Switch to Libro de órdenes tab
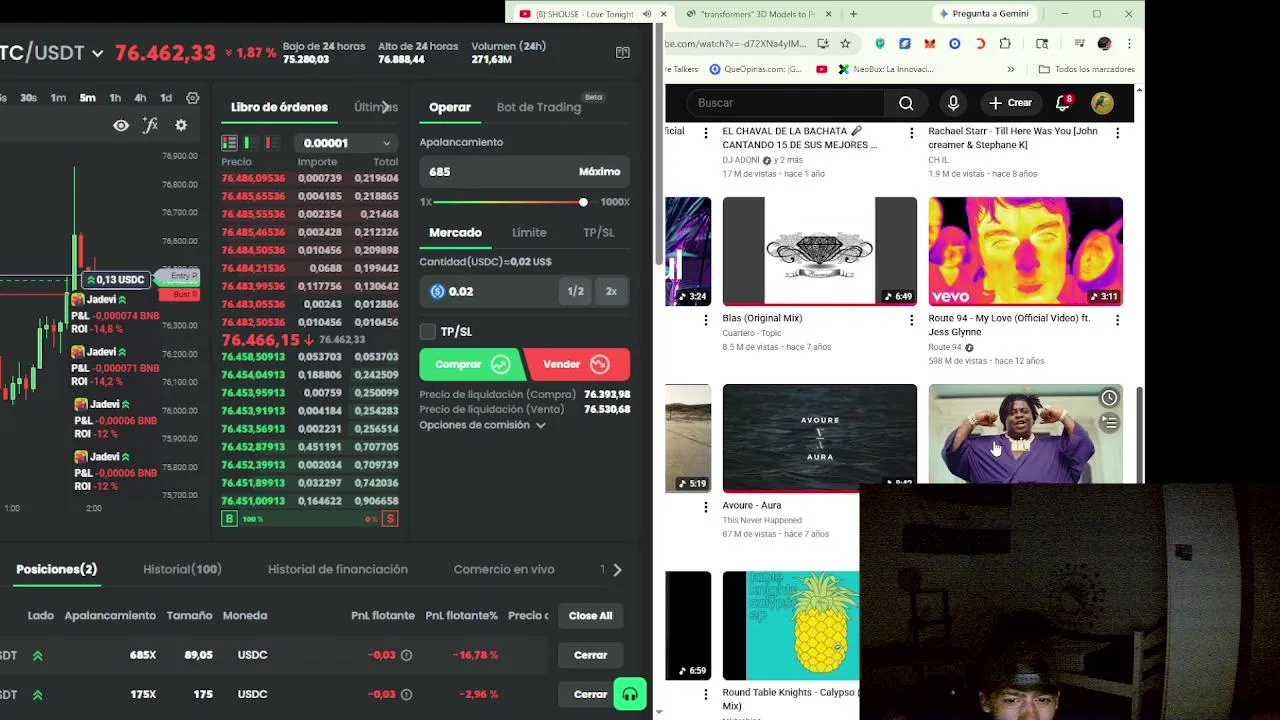The height and width of the screenshot is (720, 1280). pyautogui.click(x=279, y=107)
